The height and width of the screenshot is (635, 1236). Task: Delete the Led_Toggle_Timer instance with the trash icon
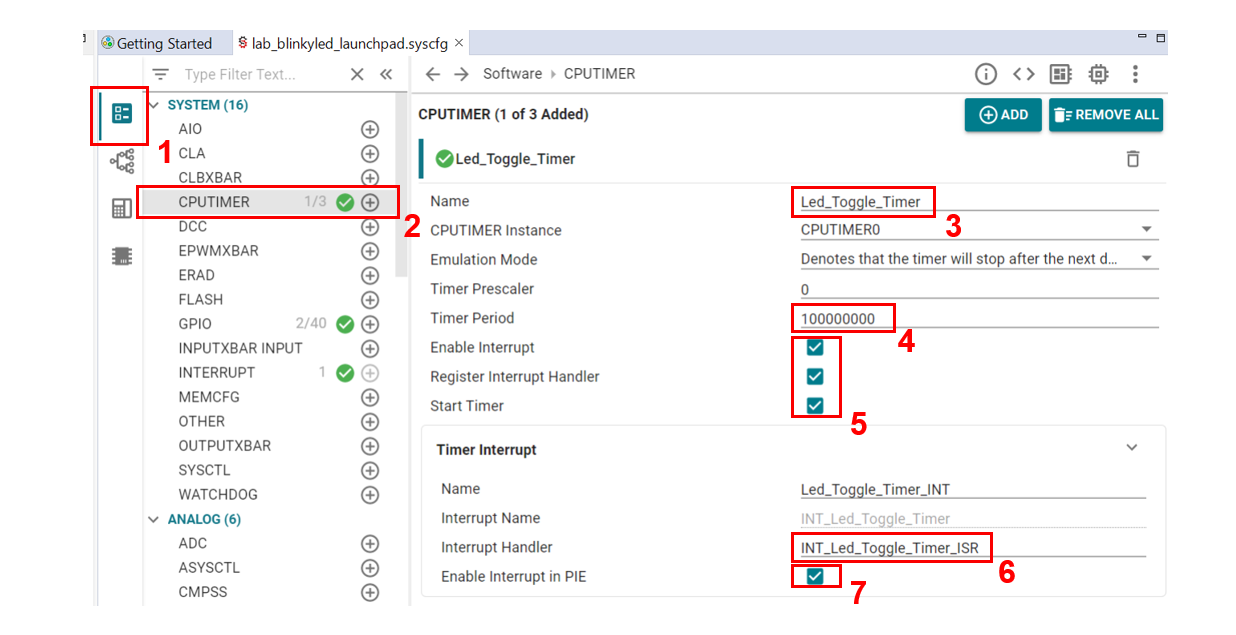[1132, 159]
